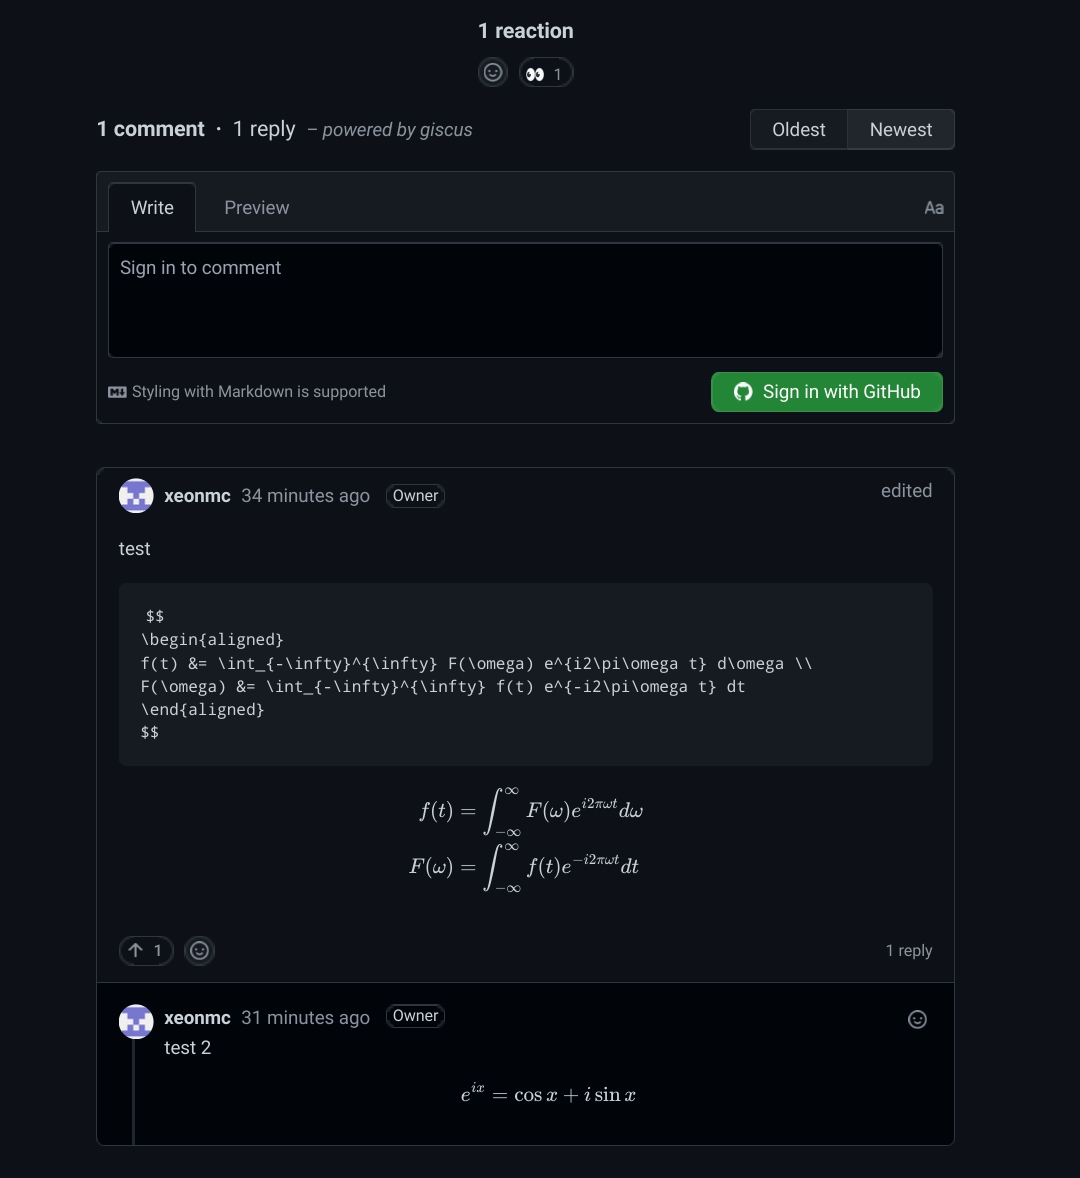This screenshot has height=1178, width=1080.
Task: Click xeonmc's avatar on the main comment
Action: [136, 495]
